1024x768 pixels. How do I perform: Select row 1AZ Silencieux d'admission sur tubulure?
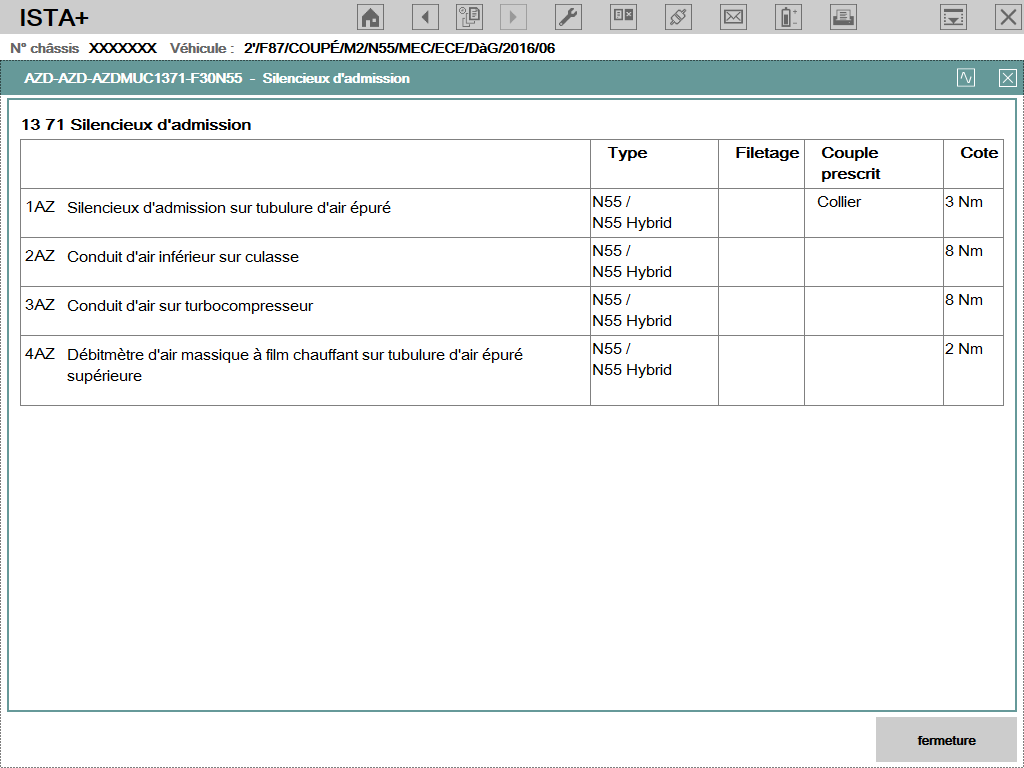pos(512,213)
